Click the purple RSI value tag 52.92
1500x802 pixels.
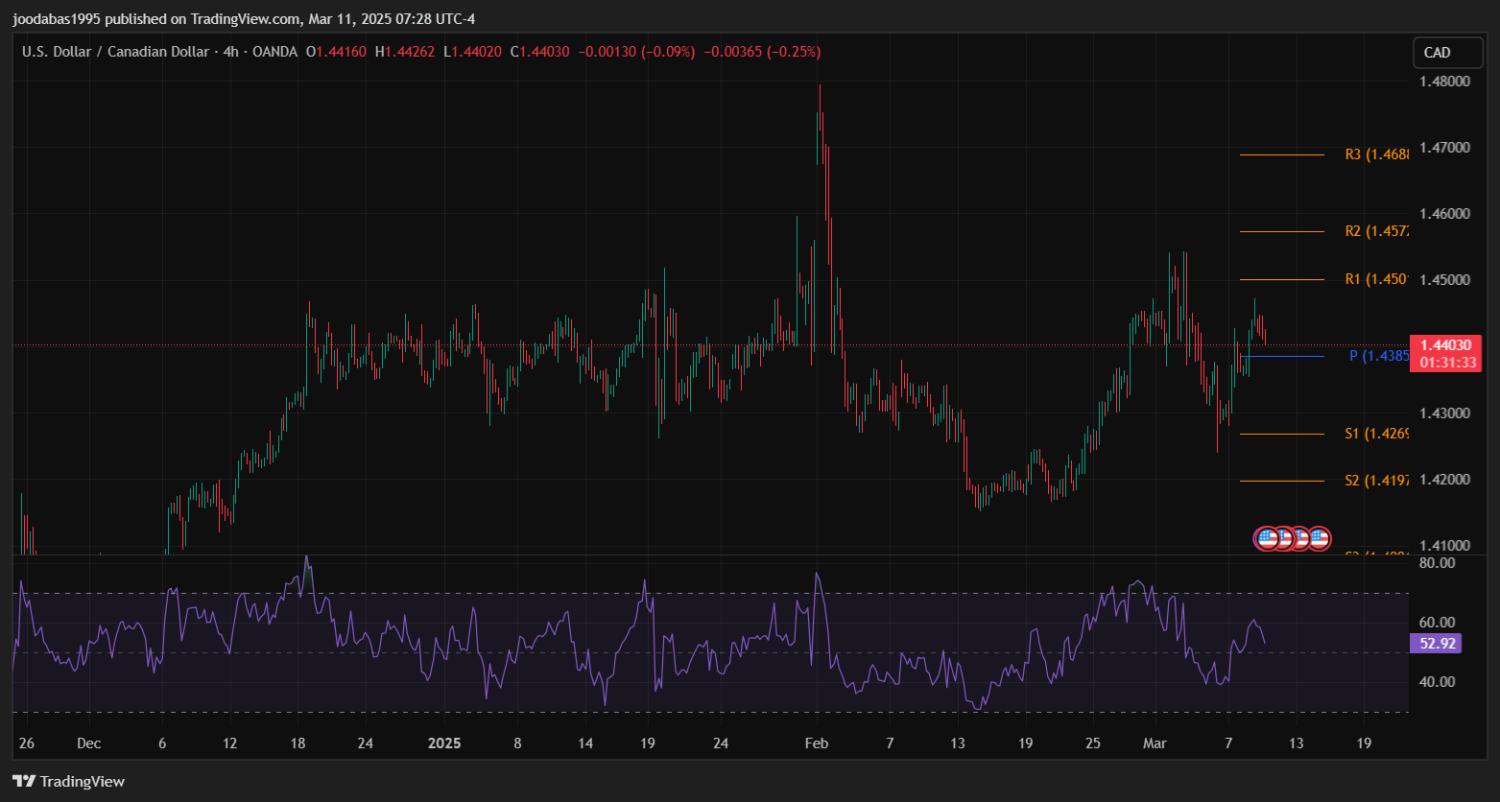tap(1435, 643)
